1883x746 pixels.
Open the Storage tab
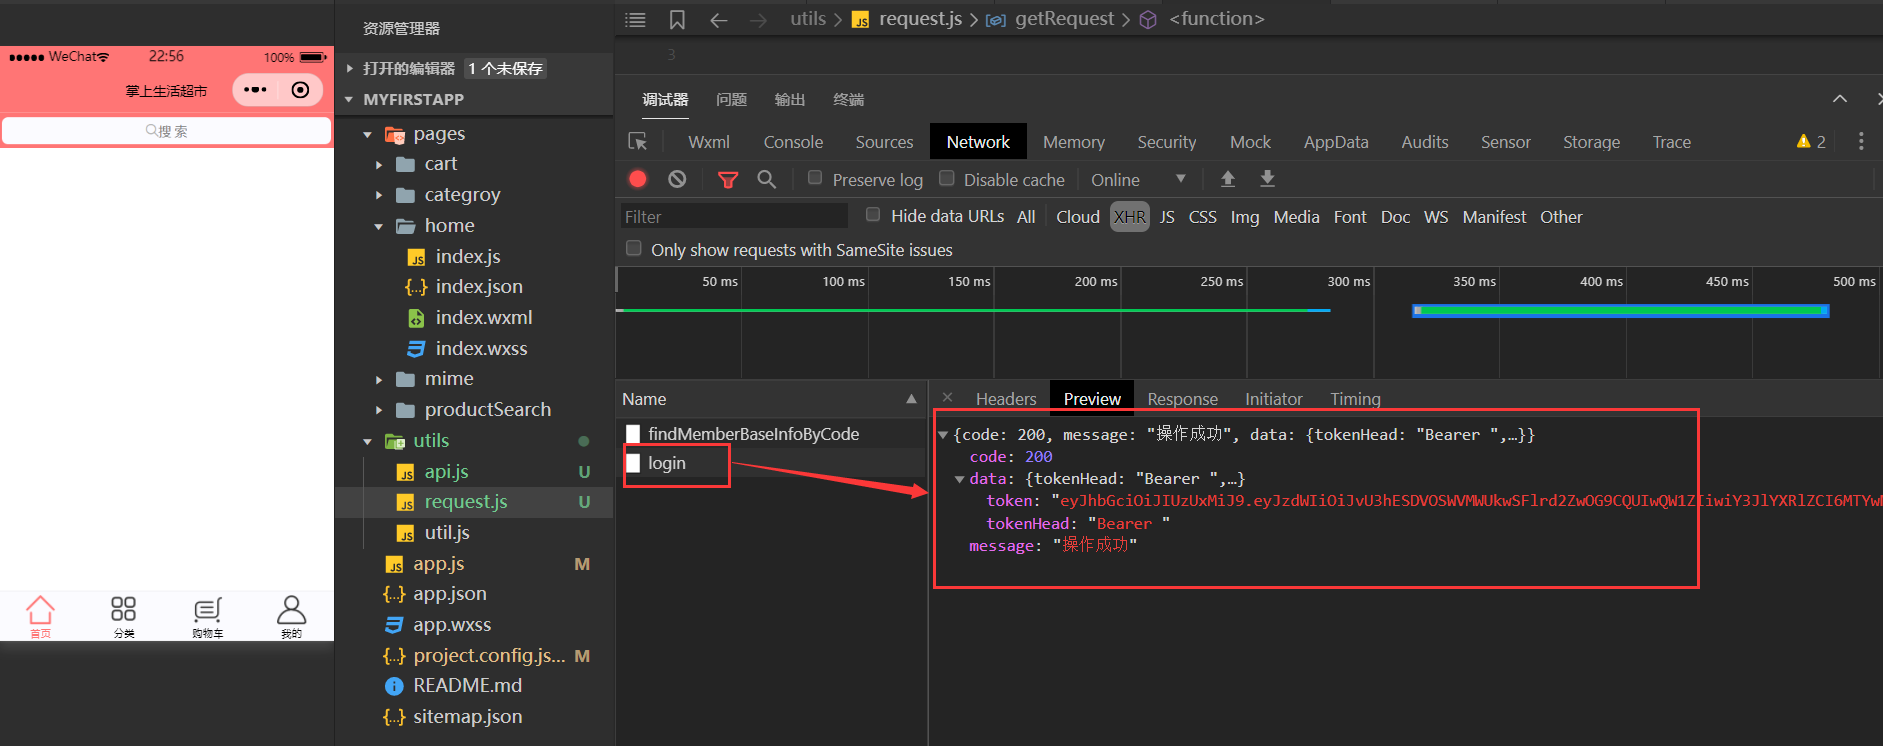point(1591,142)
